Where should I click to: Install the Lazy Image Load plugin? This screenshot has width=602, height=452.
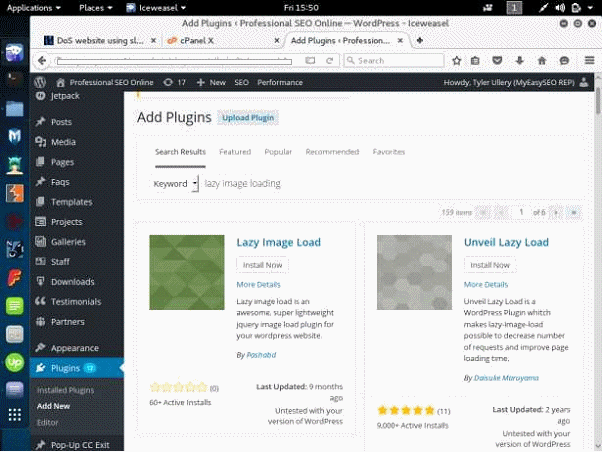(262, 265)
